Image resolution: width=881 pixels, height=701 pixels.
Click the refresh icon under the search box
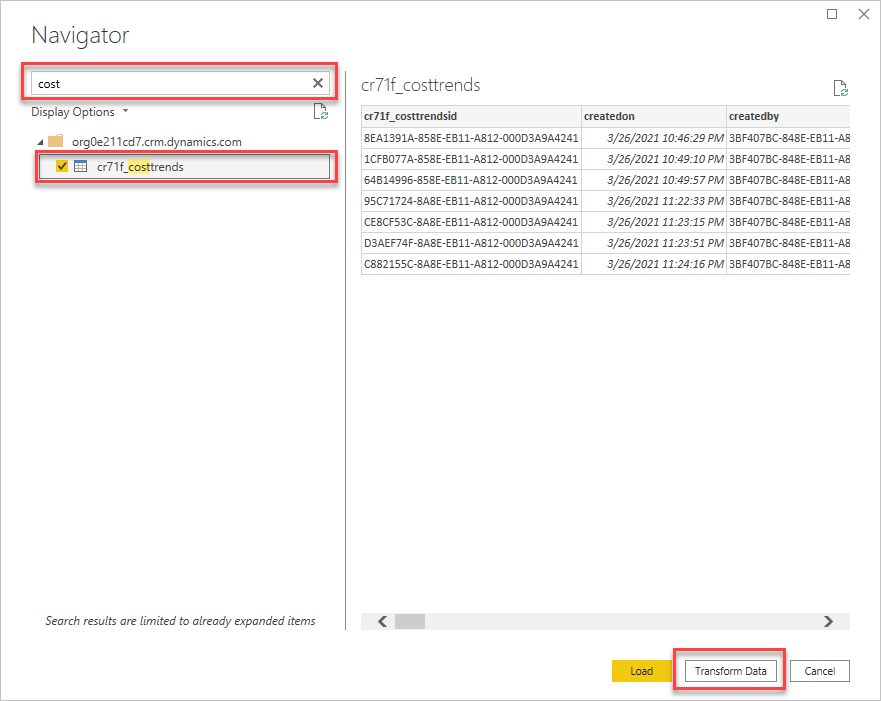click(x=320, y=112)
